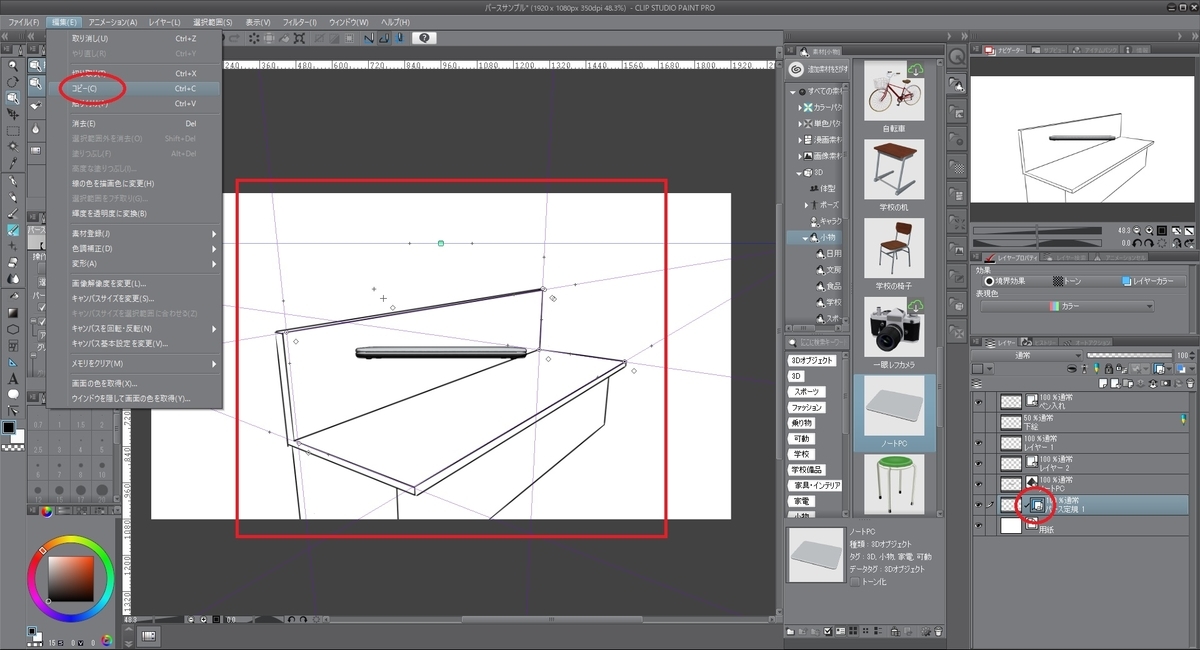Select the Text 'A' tool

(13, 378)
